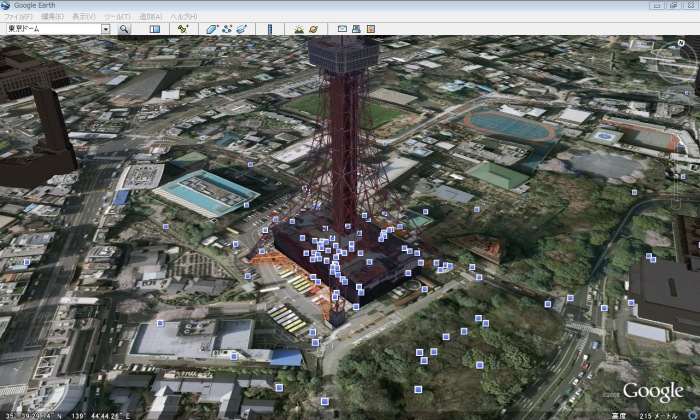
Task: Click the compass N marker
Action: pyautogui.click(x=681, y=43)
